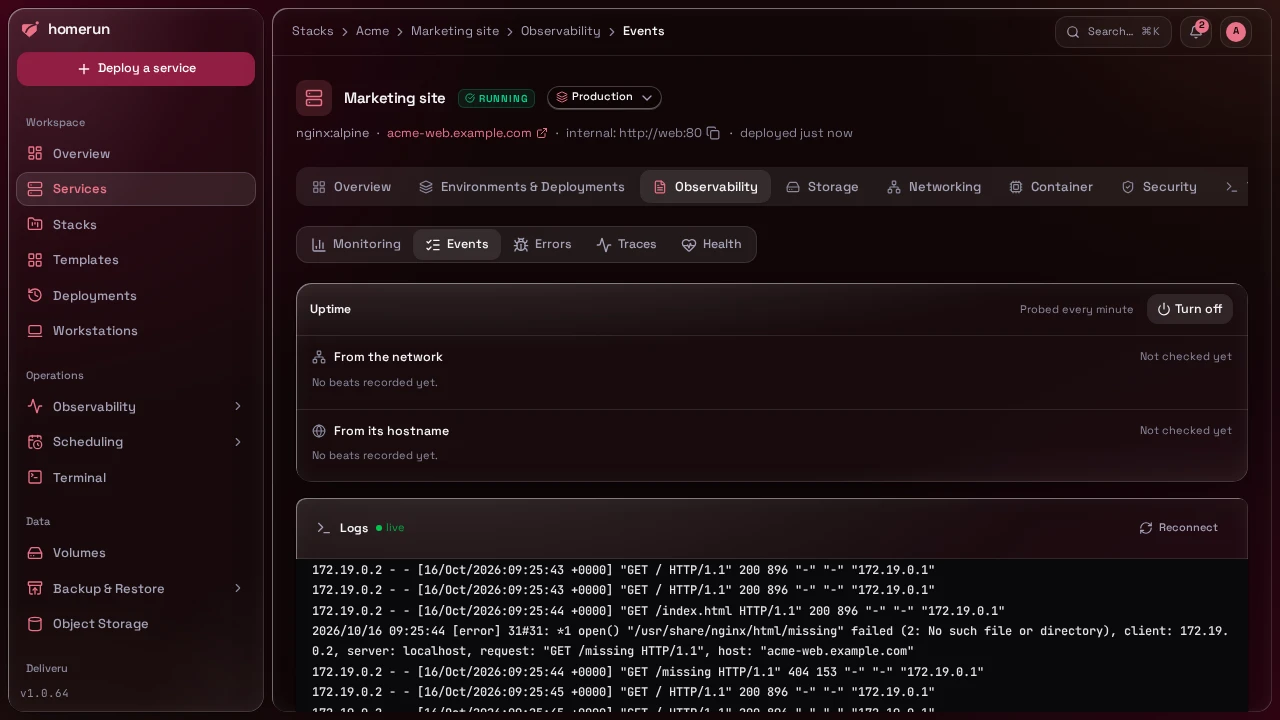
Task: Click the Templates sidebar icon
Action: (35, 260)
